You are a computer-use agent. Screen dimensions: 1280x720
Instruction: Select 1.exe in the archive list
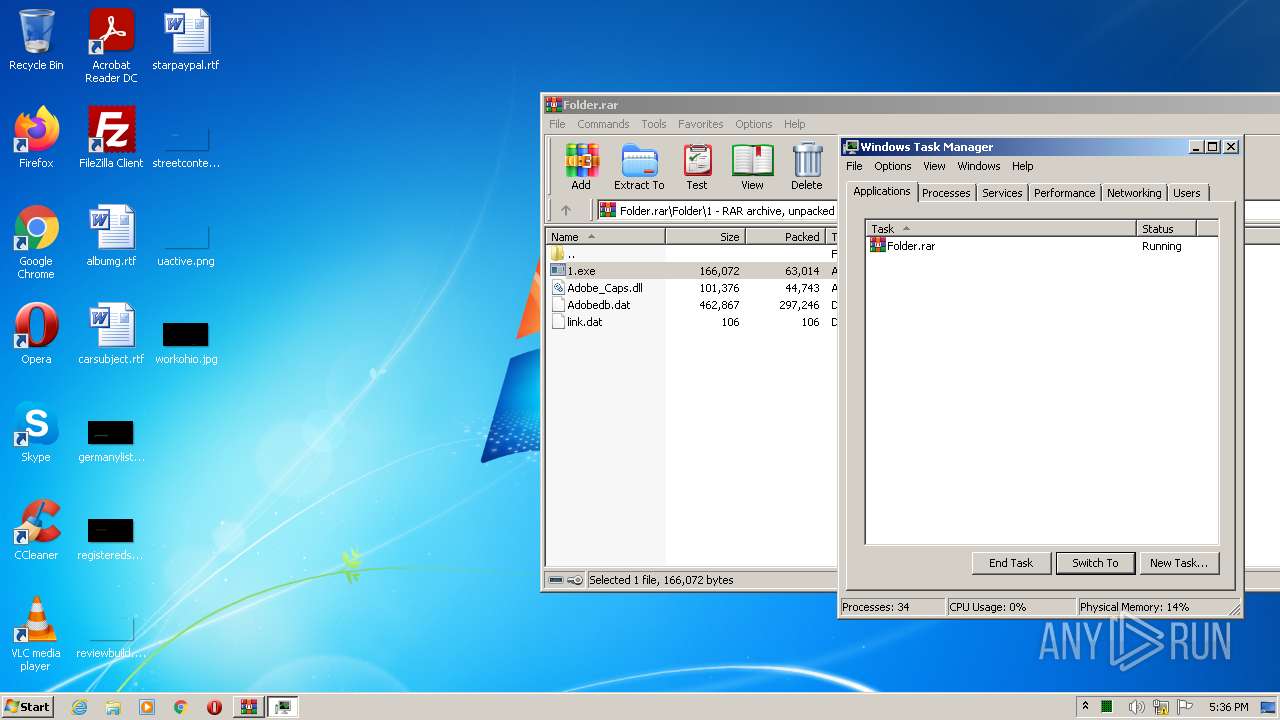tap(691, 271)
